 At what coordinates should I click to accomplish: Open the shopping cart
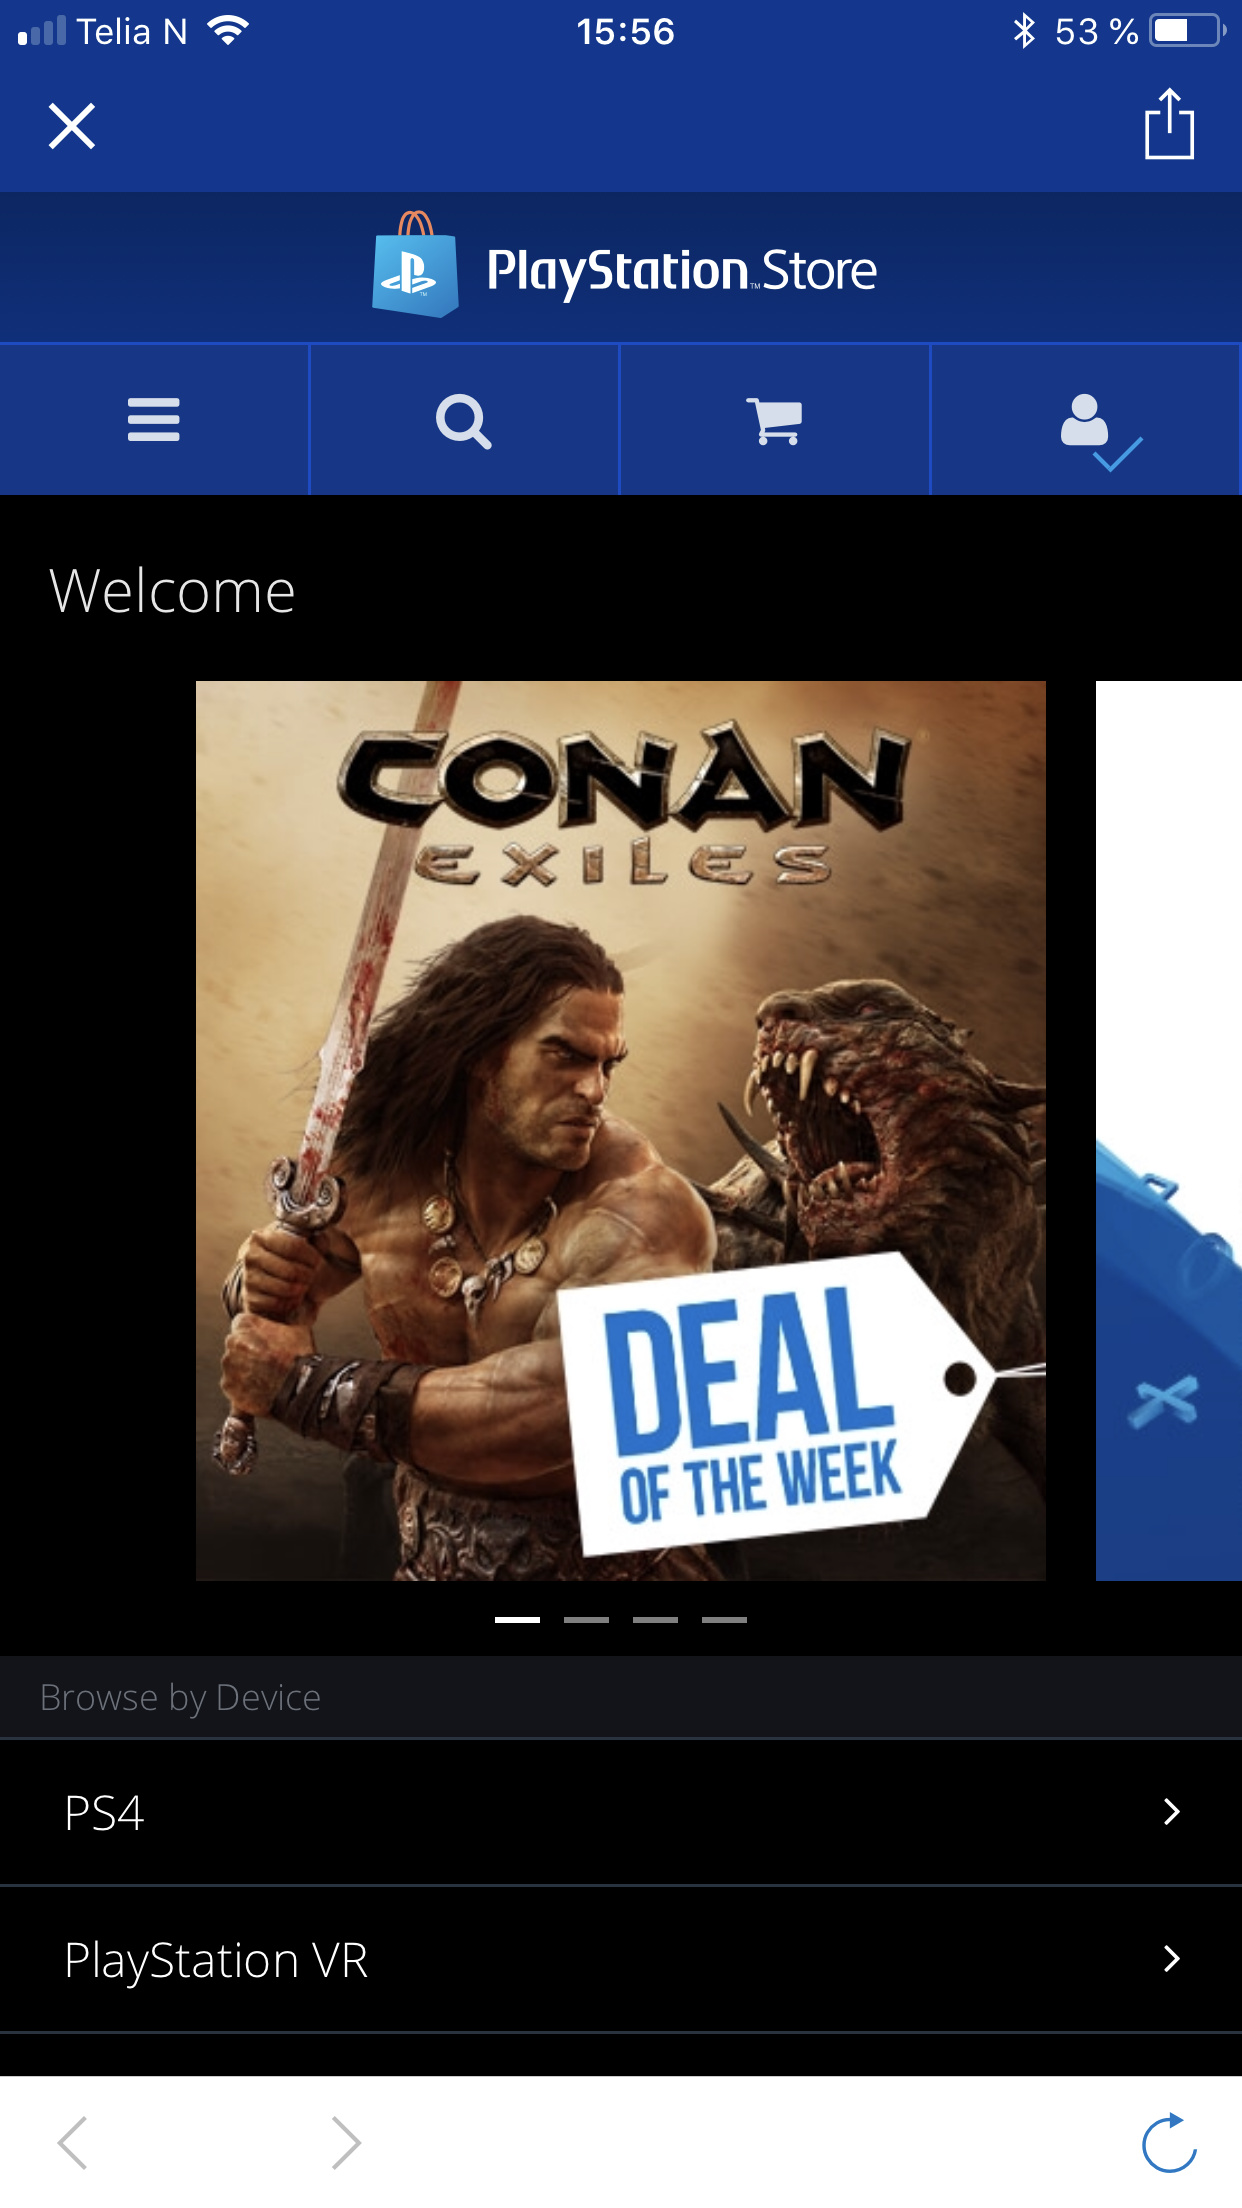point(775,420)
